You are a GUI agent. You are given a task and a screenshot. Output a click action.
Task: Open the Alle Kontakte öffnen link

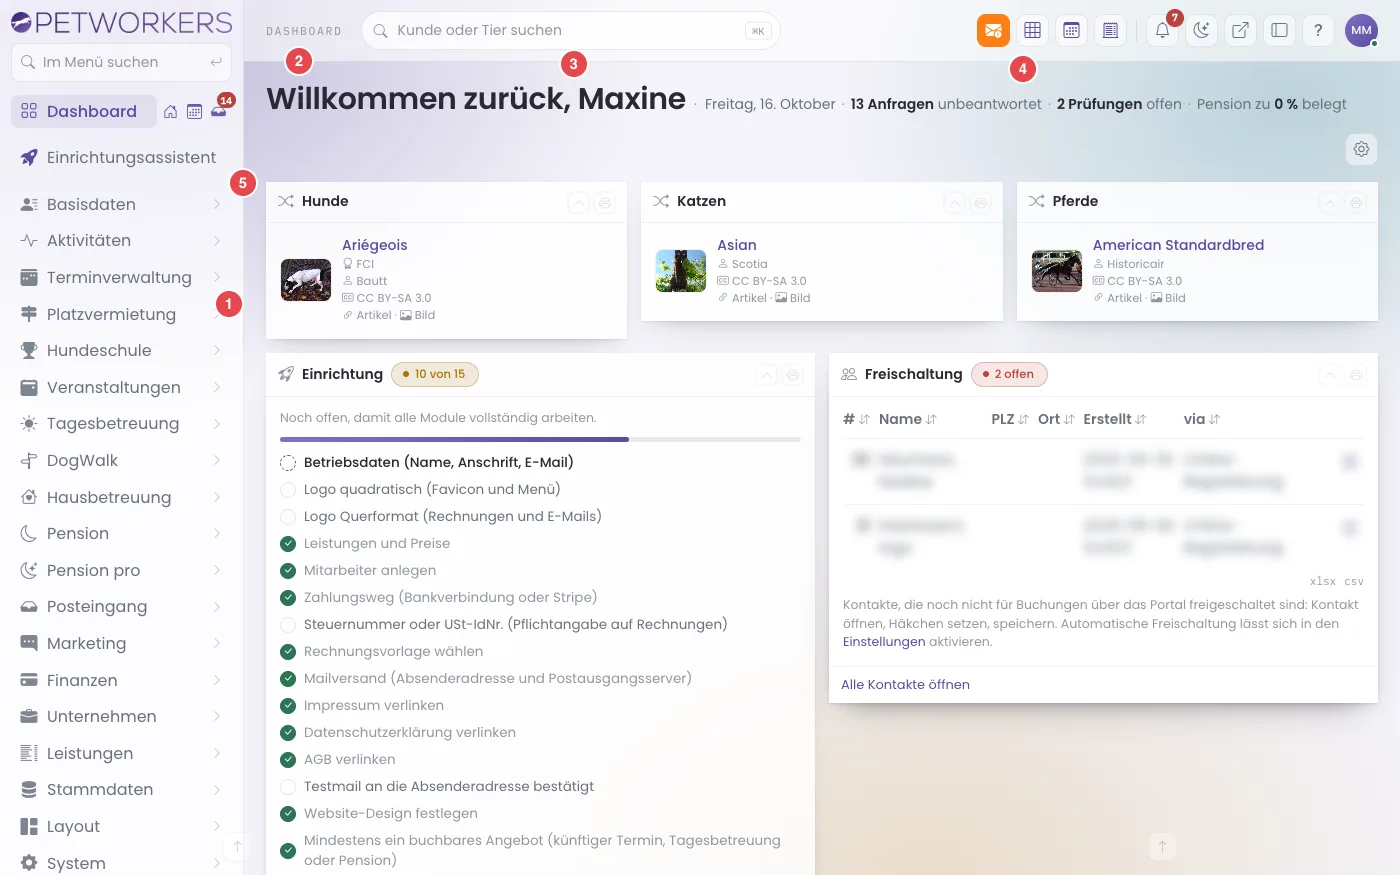[905, 685]
